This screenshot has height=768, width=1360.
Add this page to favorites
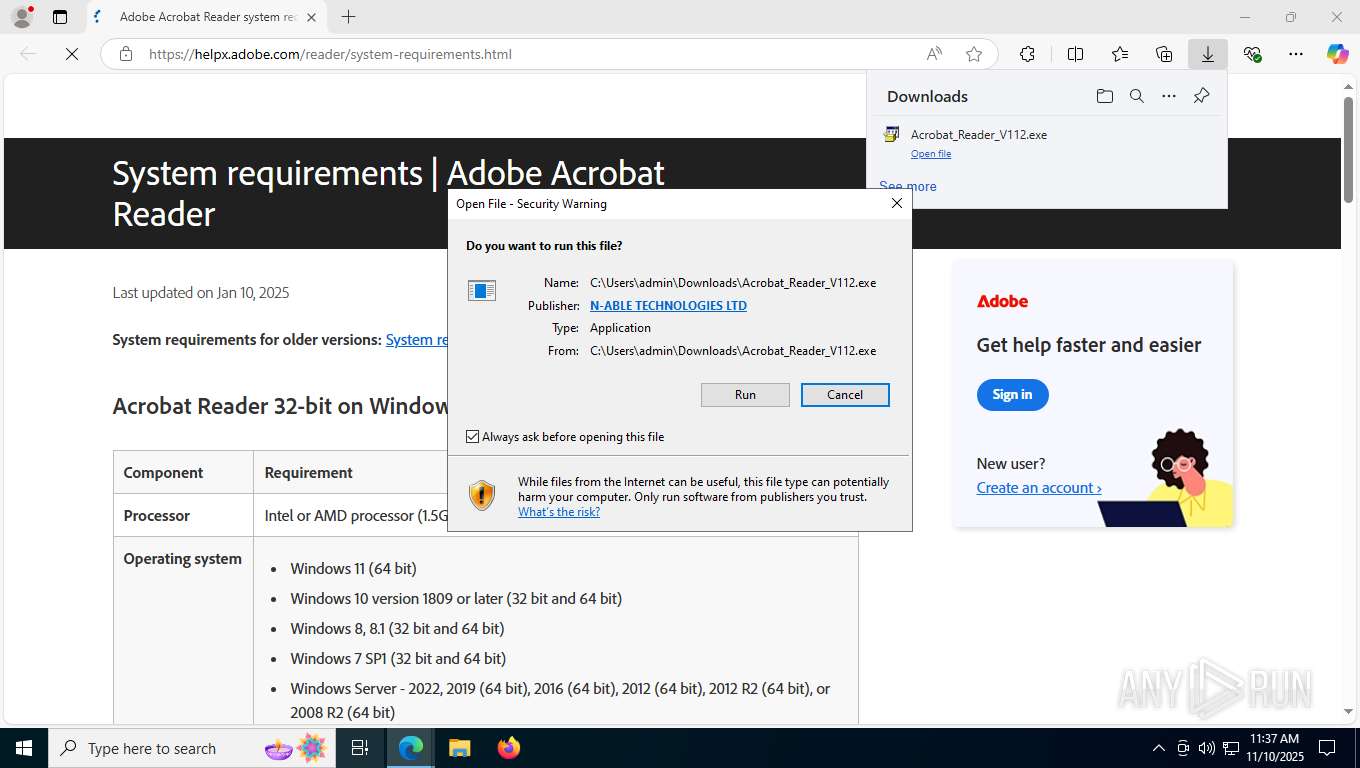[x=973, y=54]
